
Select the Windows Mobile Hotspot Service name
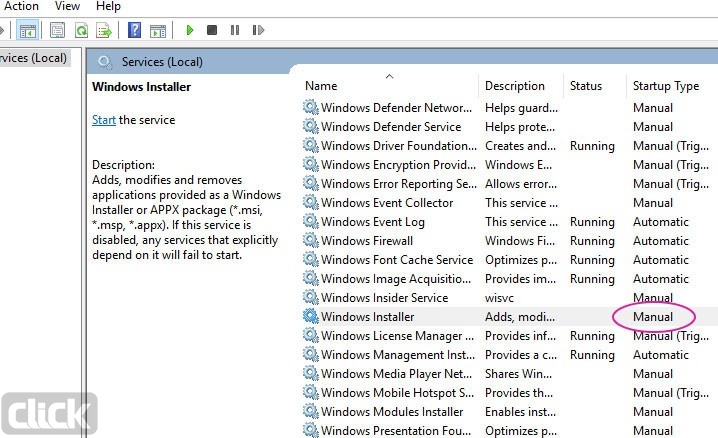pos(397,393)
